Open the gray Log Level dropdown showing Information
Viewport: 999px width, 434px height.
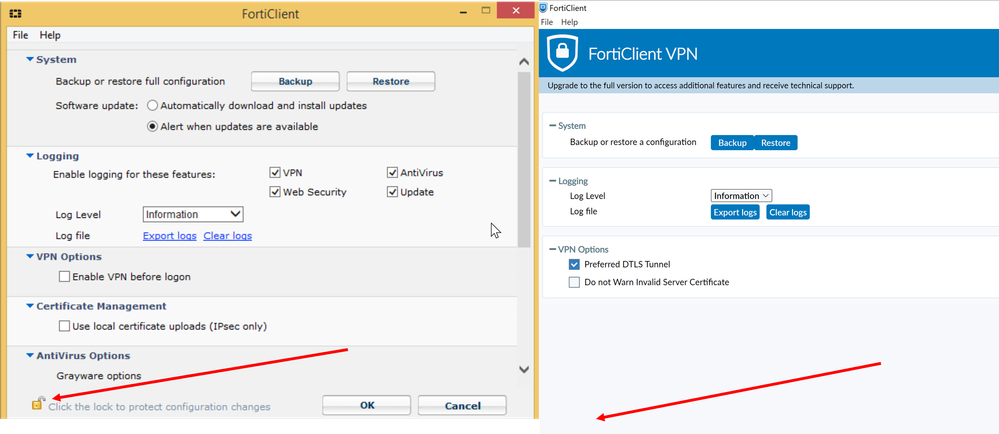click(x=194, y=214)
